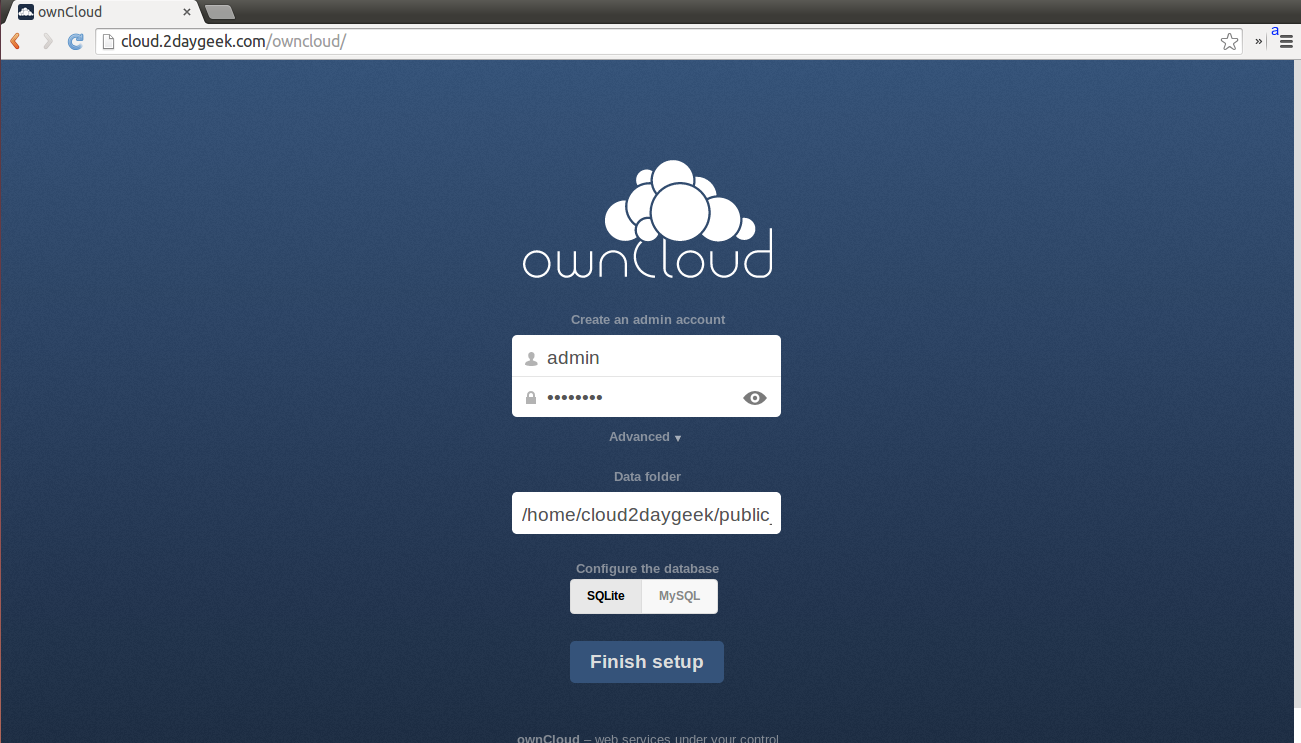Image resolution: width=1301 pixels, height=743 pixels.
Task: Click the "Create an admin account" heading
Action: pos(648,320)
